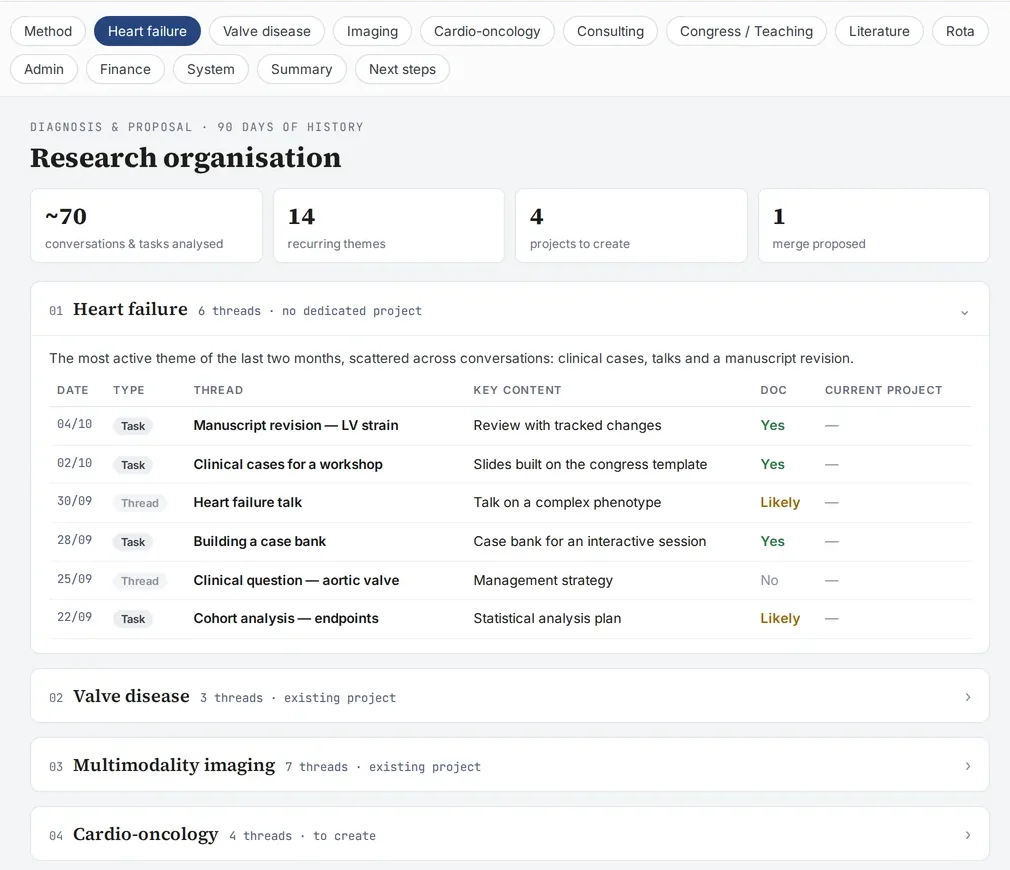
Task: Expand the Valve disease section chevron
Action: click(x=967, y=697)
